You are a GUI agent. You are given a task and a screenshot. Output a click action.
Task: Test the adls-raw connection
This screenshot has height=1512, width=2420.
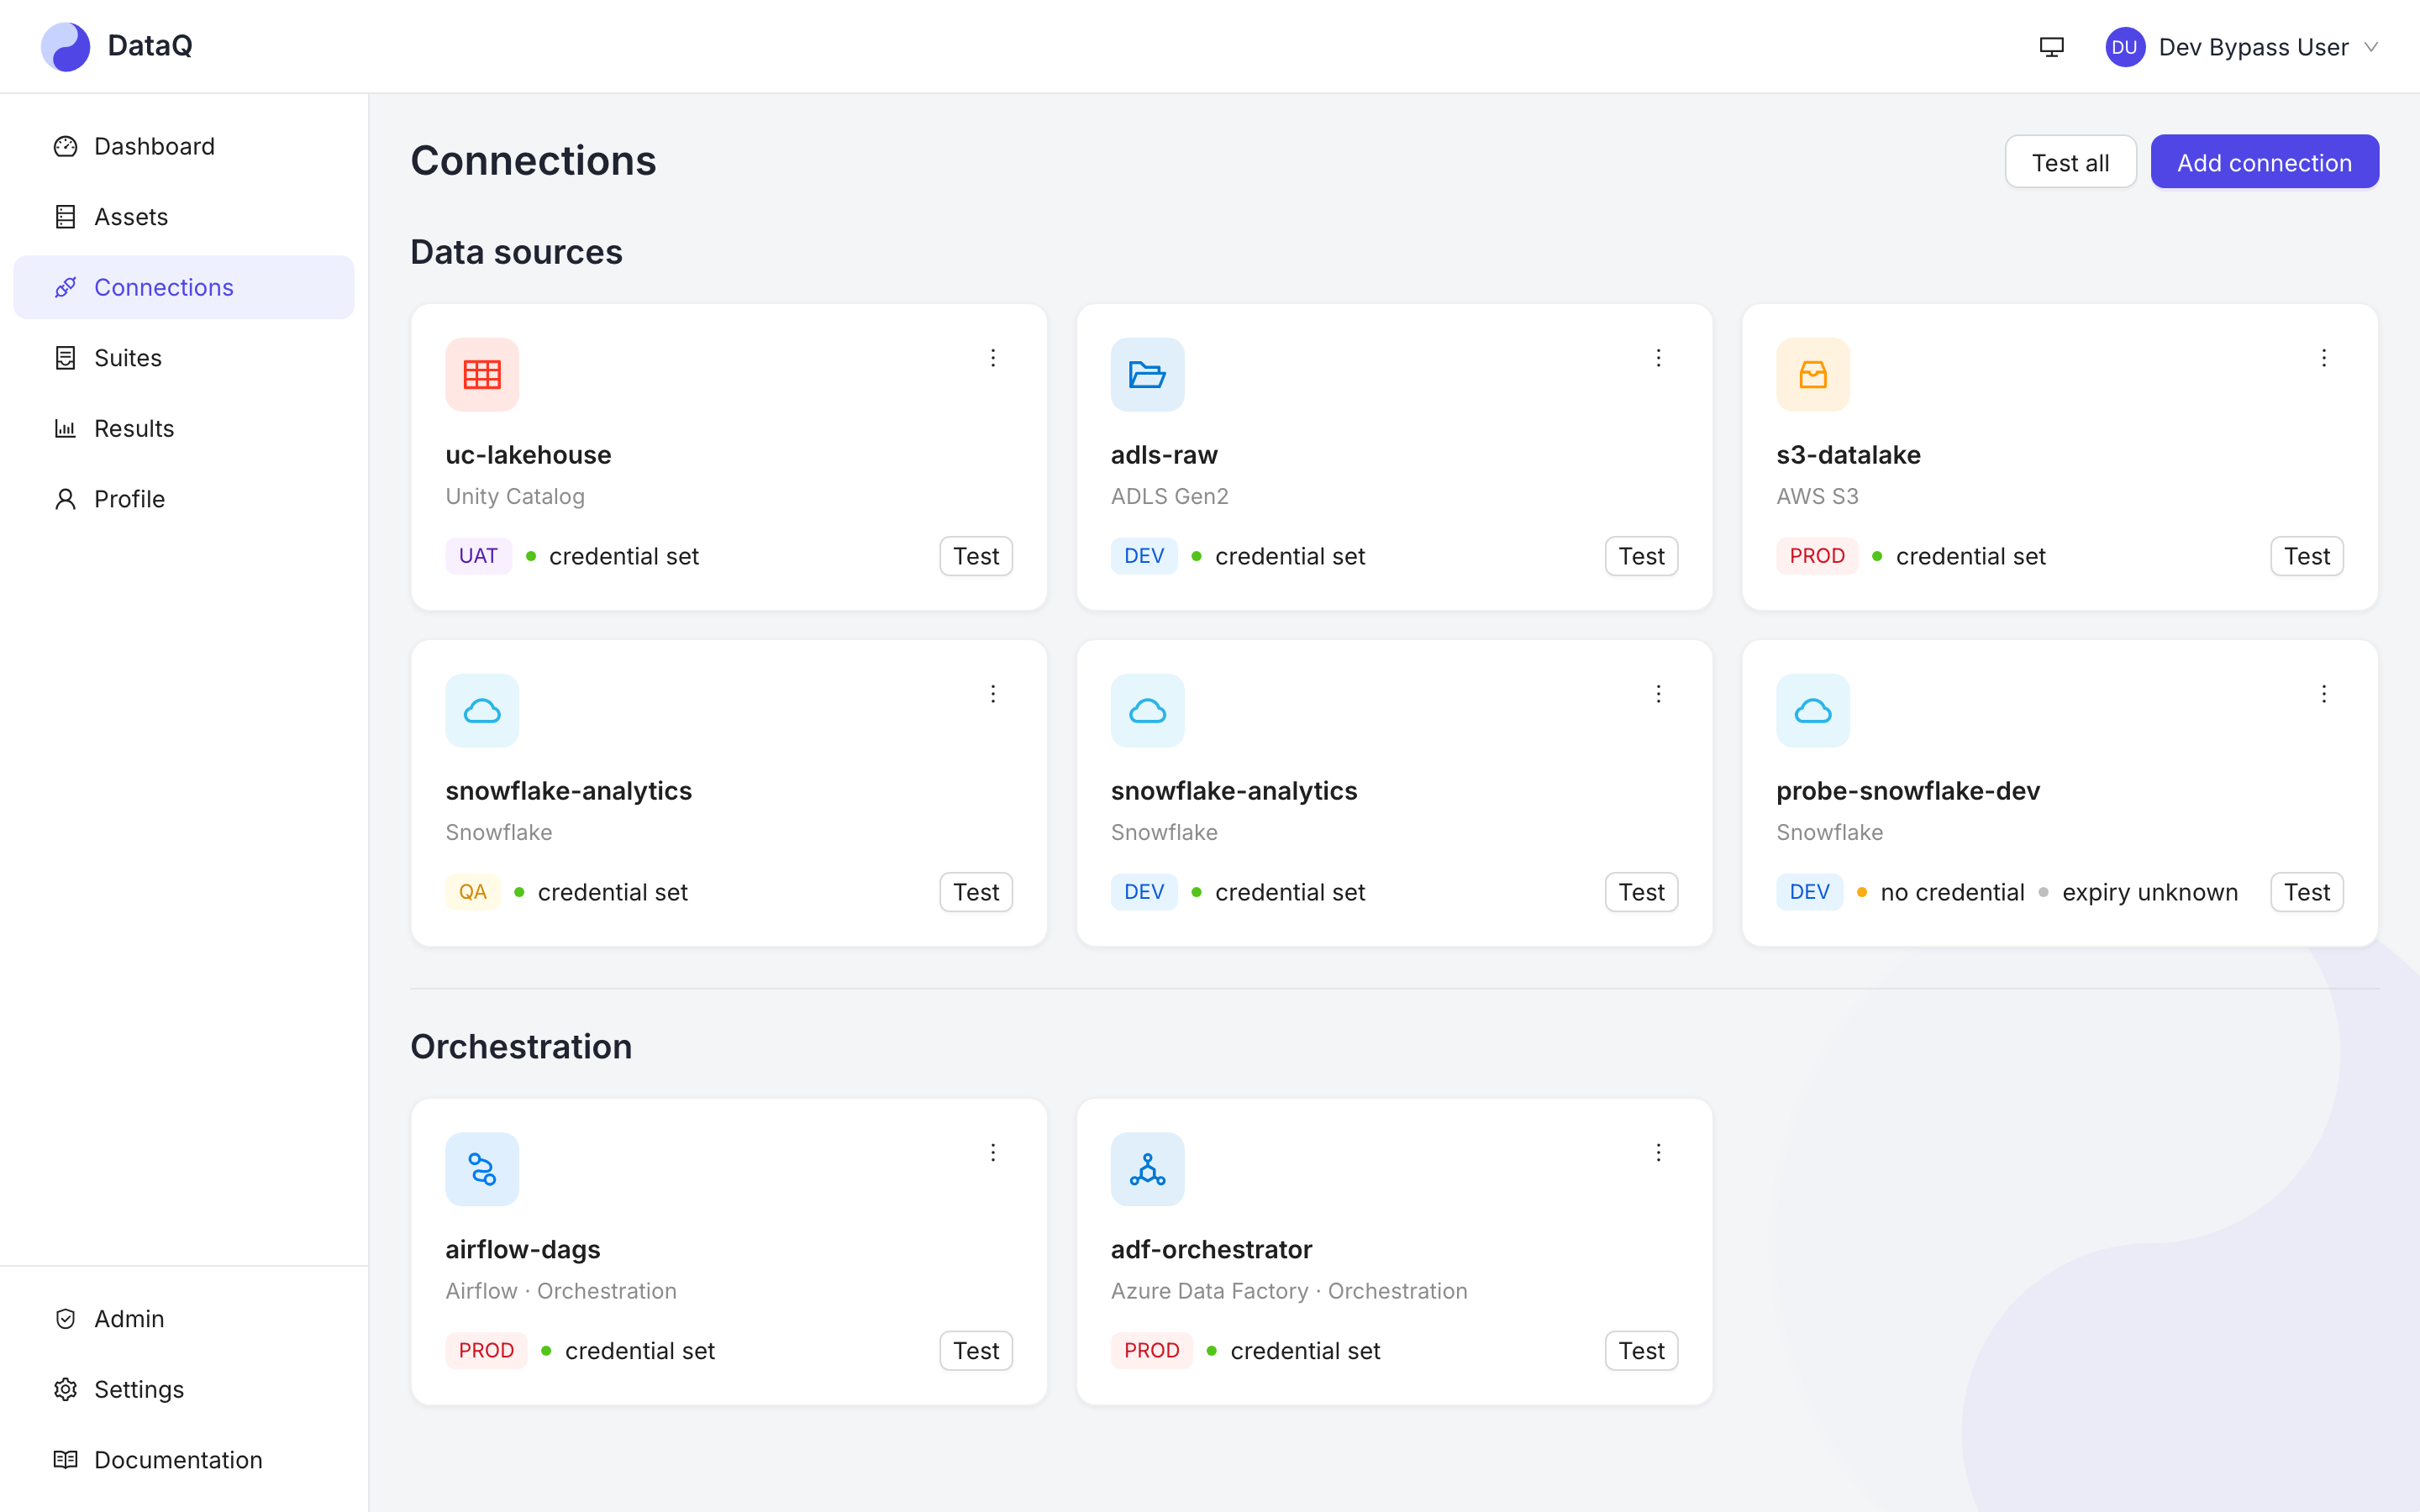pos(1641,556)
